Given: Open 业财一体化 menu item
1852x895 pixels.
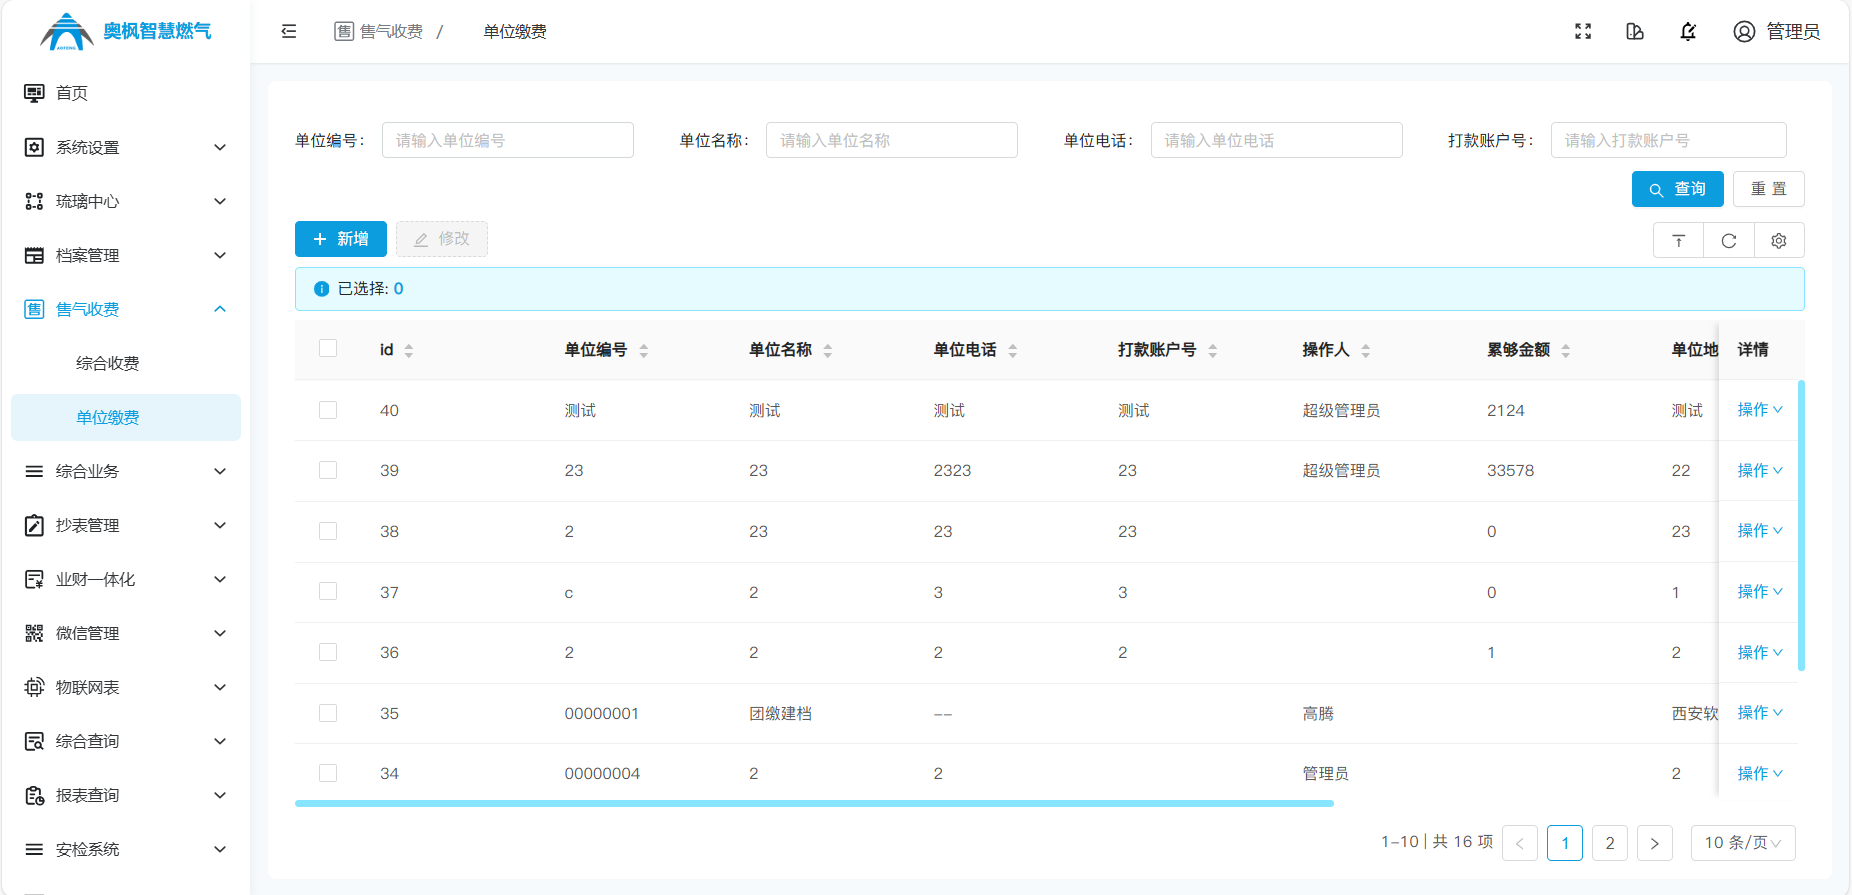Looking at the screenshot, I should coord(126,579).
